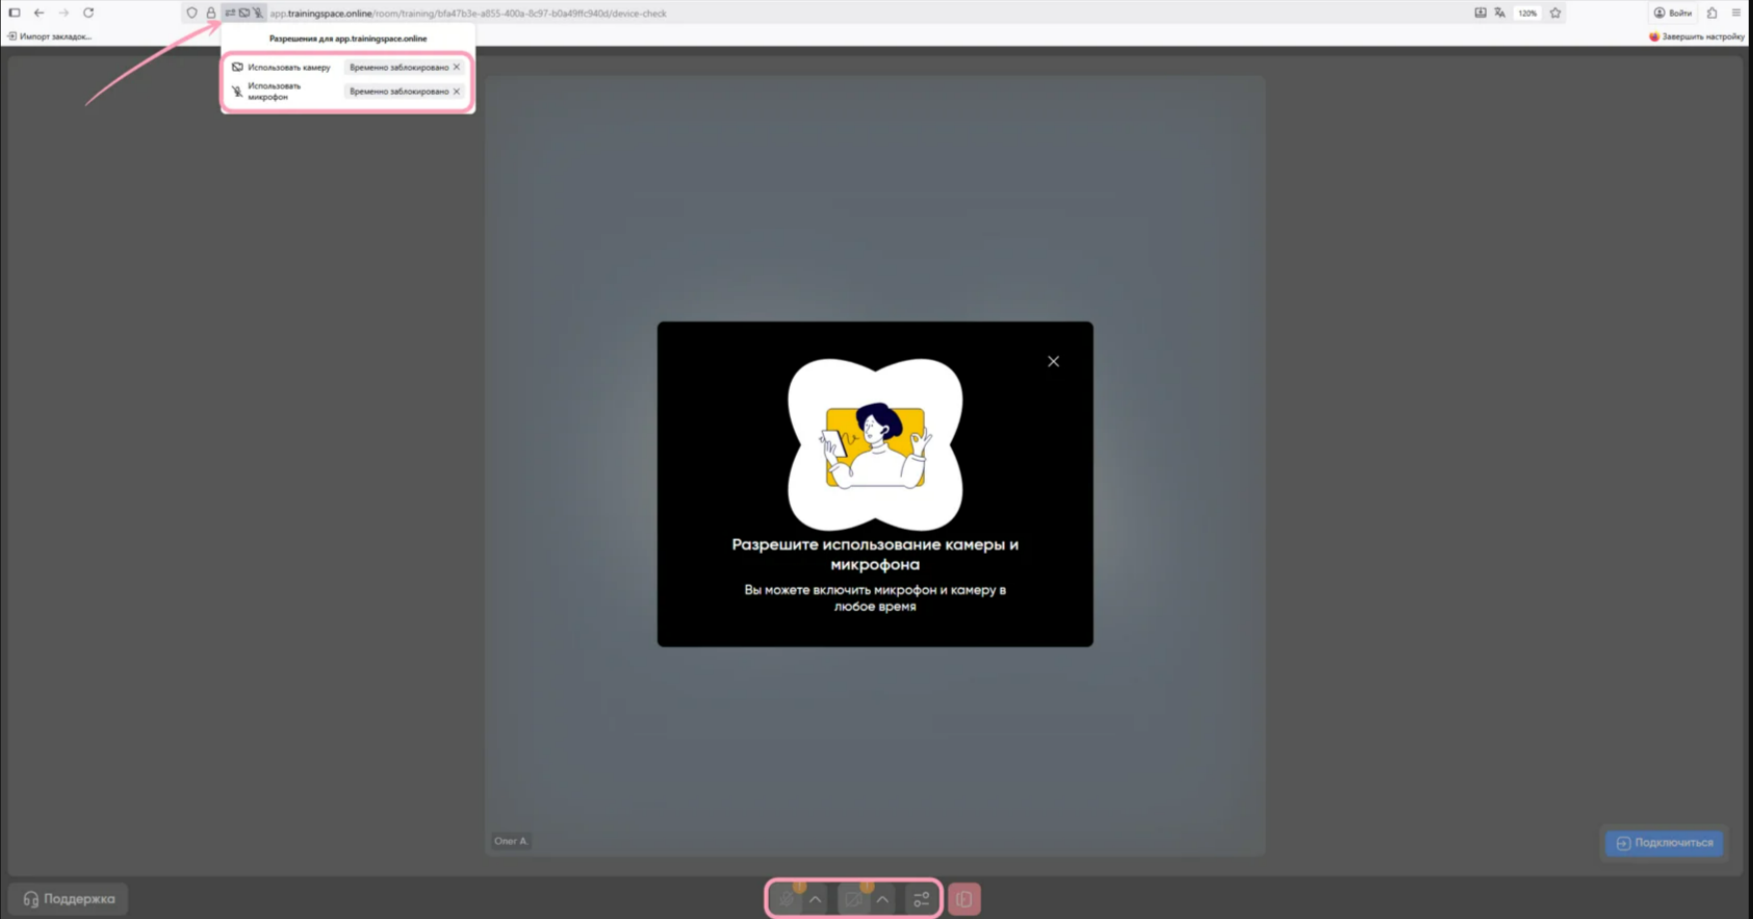Reload the page
Image resolution: width=1753 pixels, height=919 pixels.
[x=88, y=13]
